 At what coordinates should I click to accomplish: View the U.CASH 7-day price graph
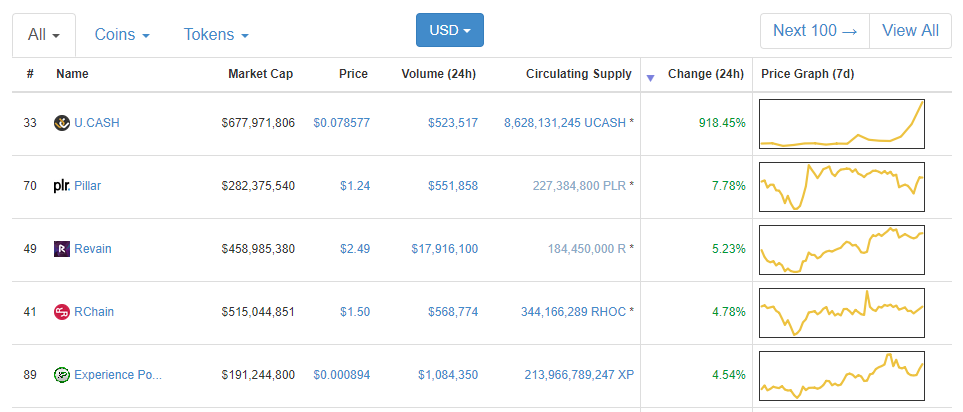(841, 123)
